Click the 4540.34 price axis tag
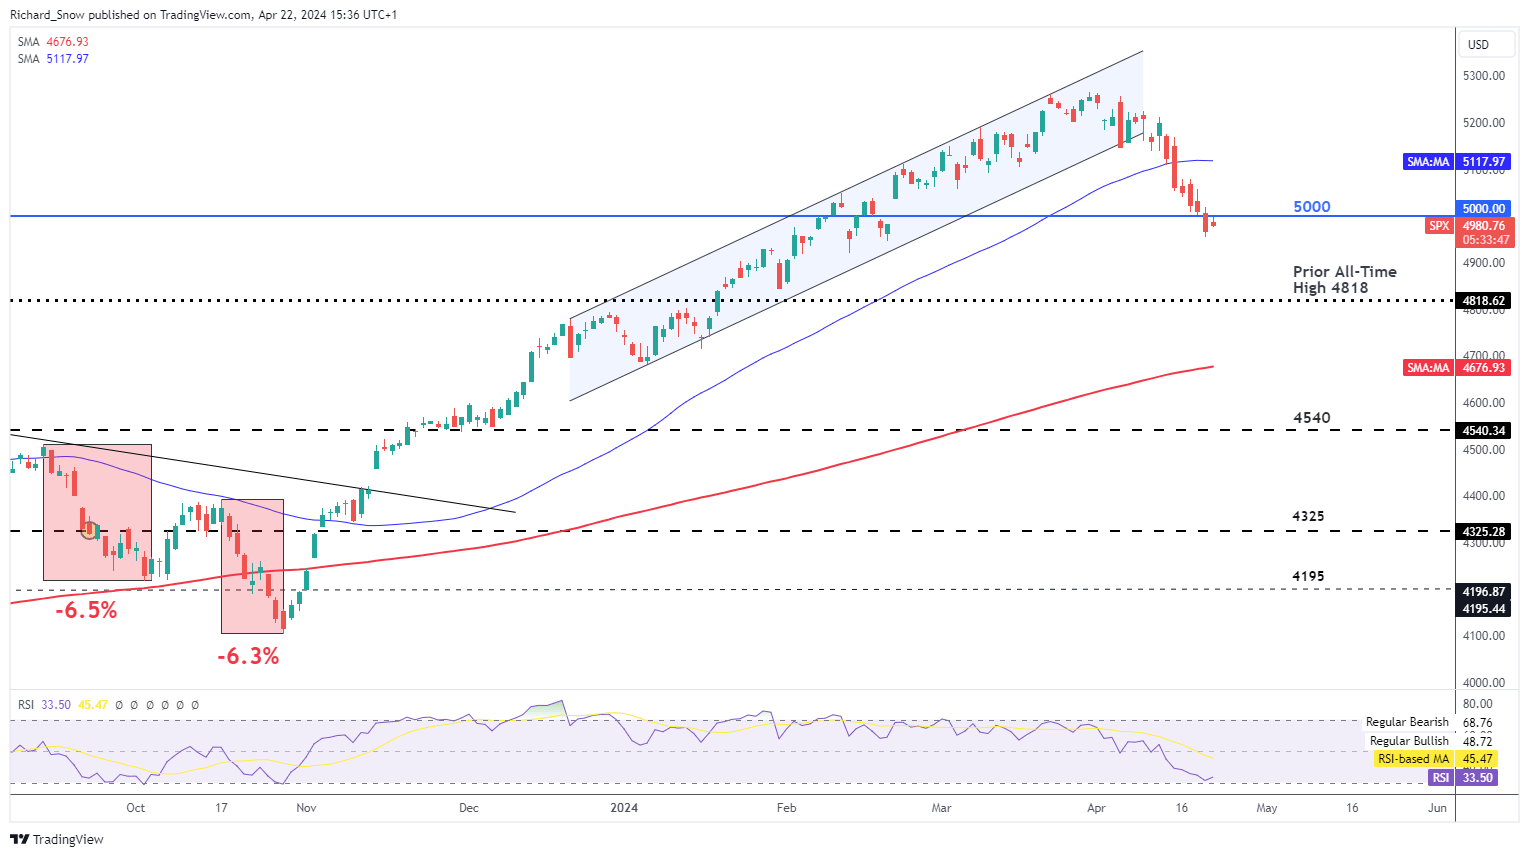 (x=1484, y=431)
